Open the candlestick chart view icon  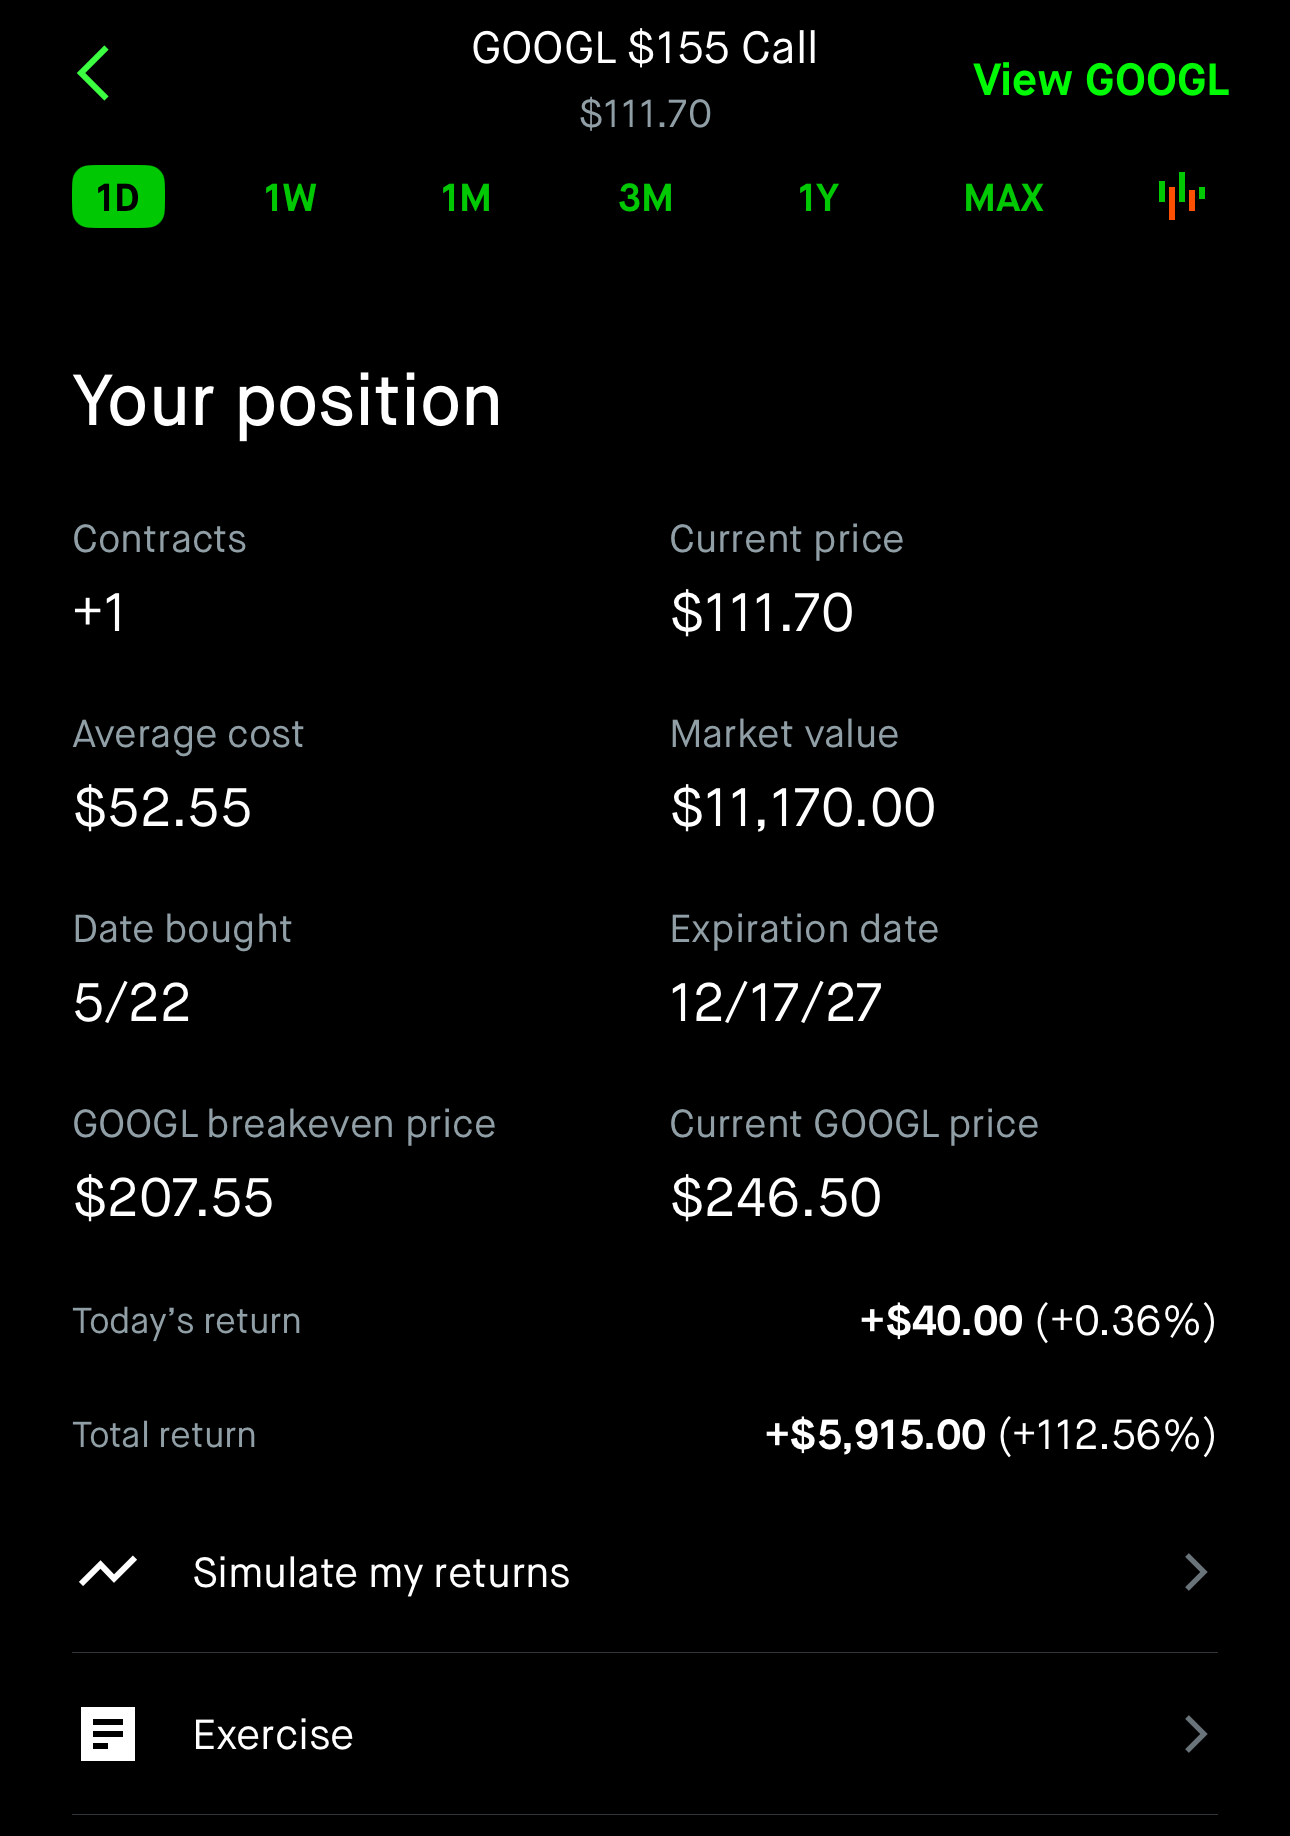point(1182,196)
